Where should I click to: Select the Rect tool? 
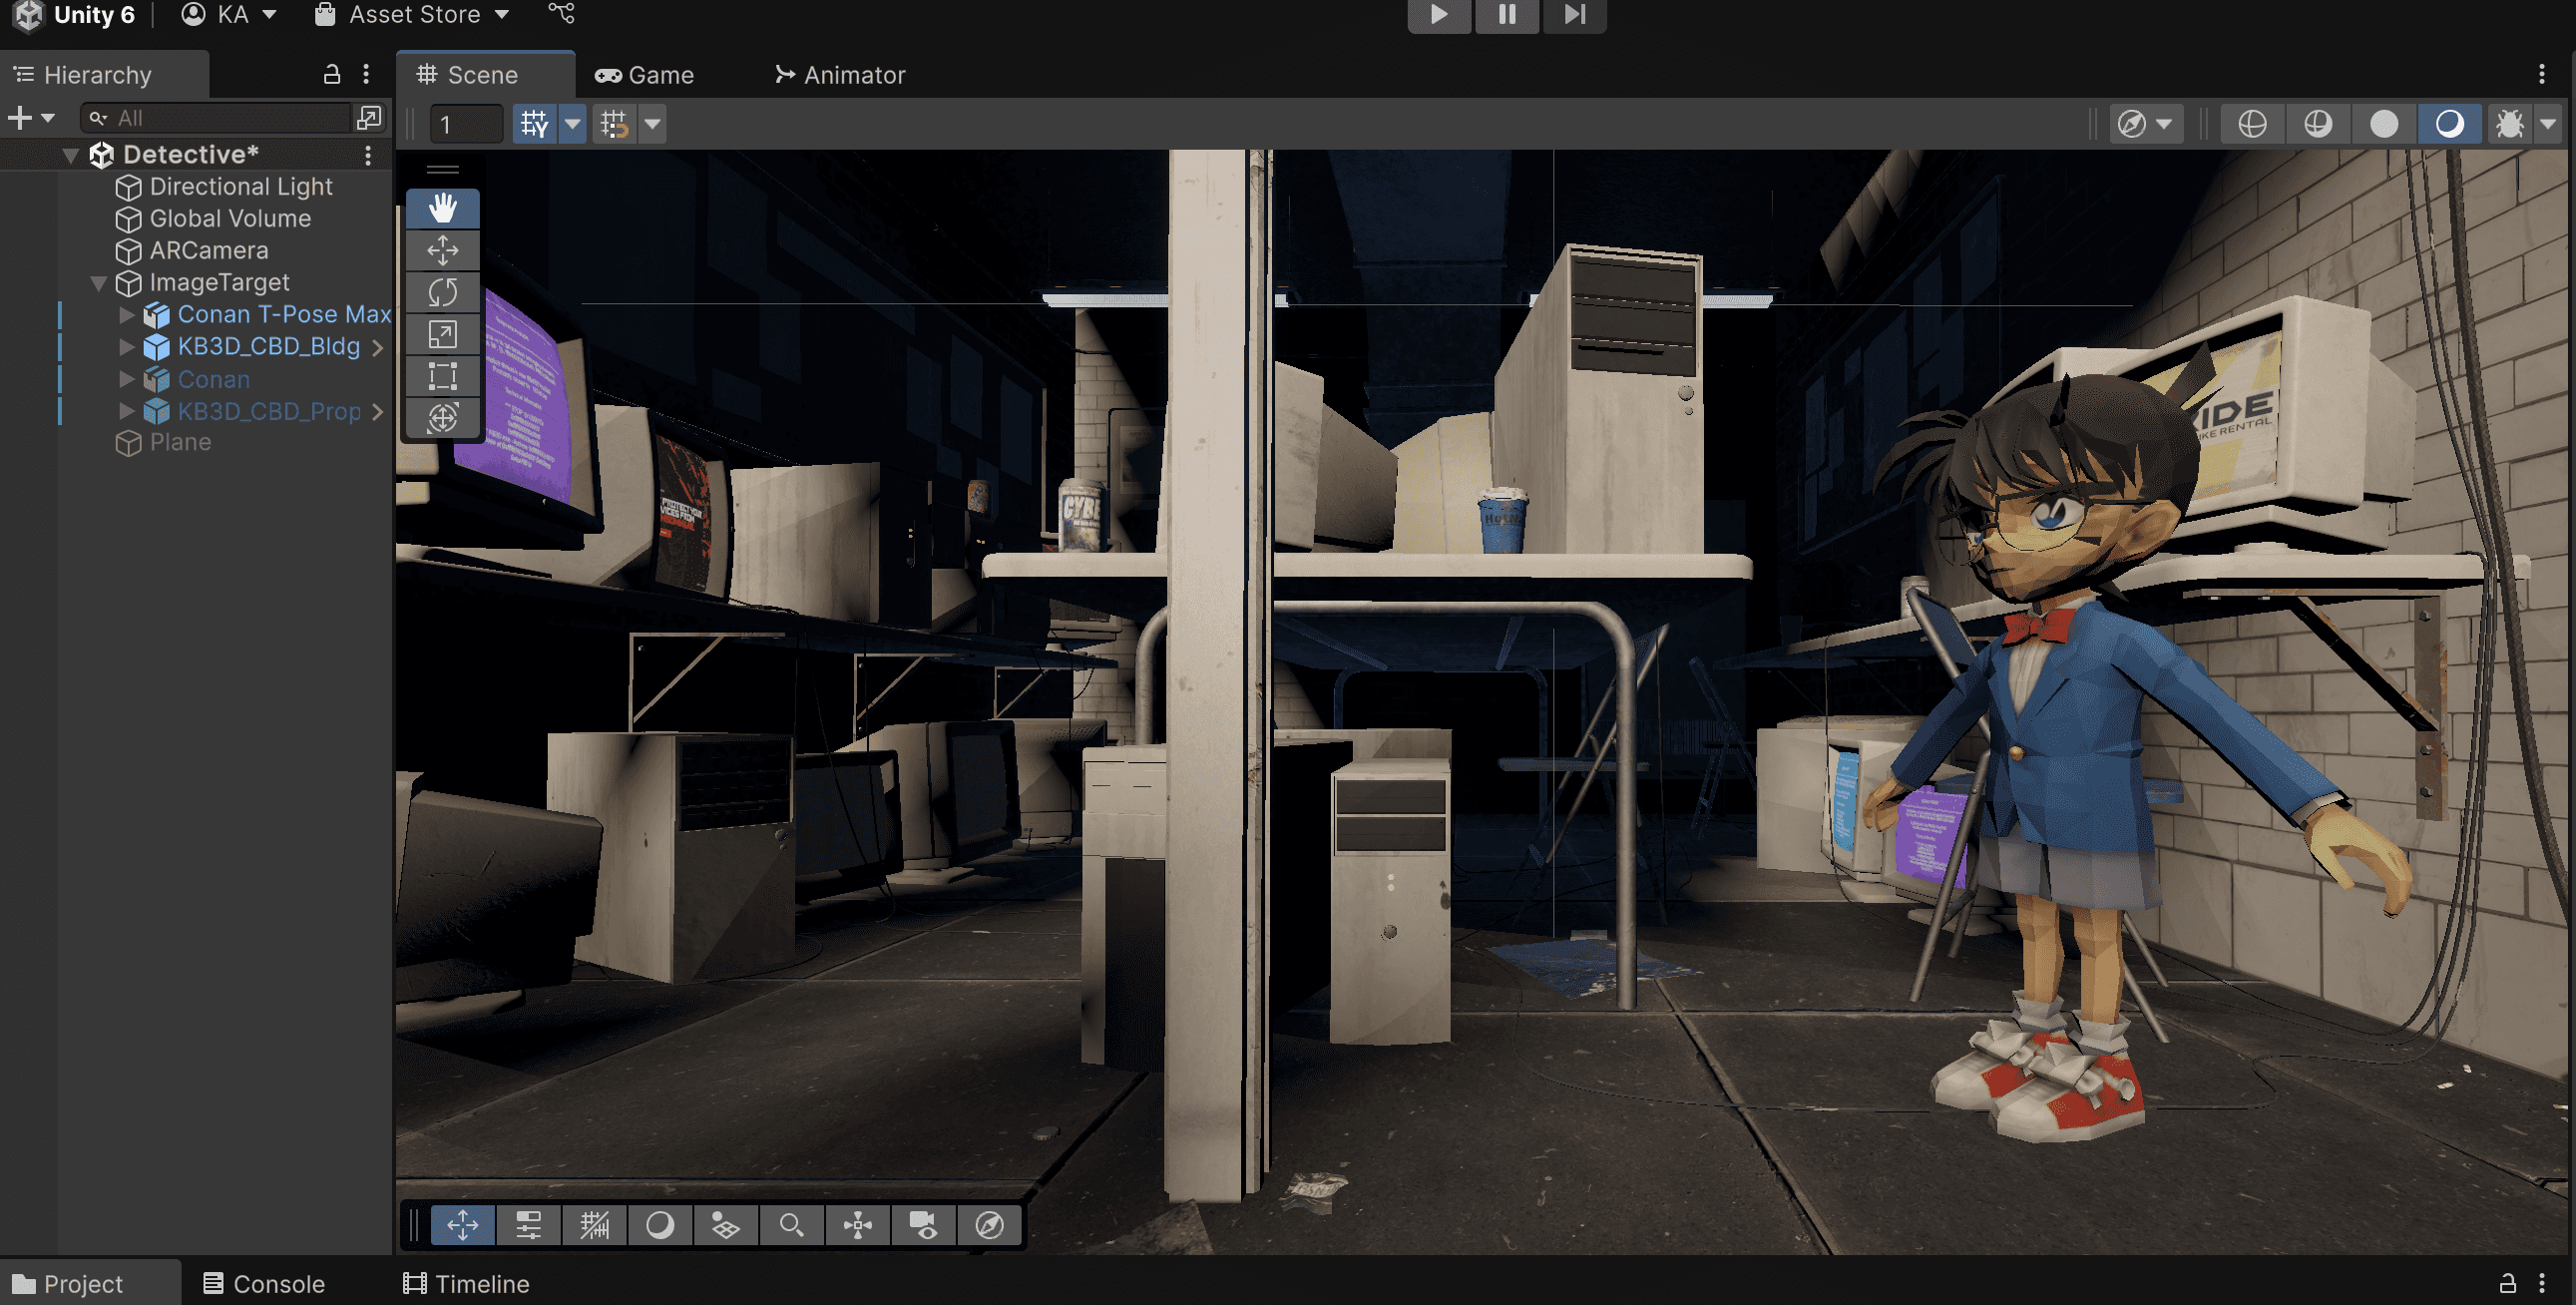(442, 376)
